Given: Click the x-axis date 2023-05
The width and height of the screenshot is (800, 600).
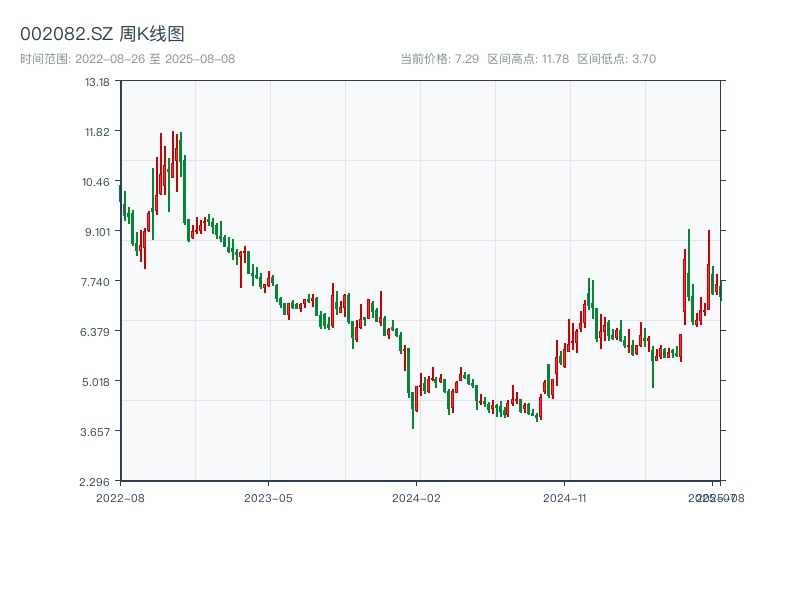Looking at the screenshot, I should [x=268, y=498].
